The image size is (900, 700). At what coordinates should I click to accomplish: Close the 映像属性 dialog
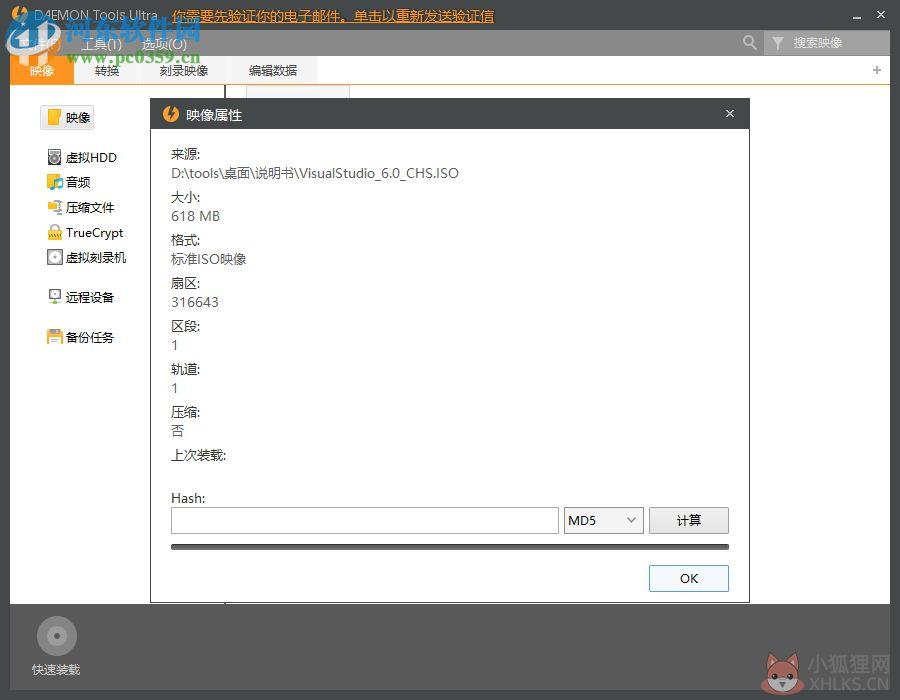click(x=730, y=114)
